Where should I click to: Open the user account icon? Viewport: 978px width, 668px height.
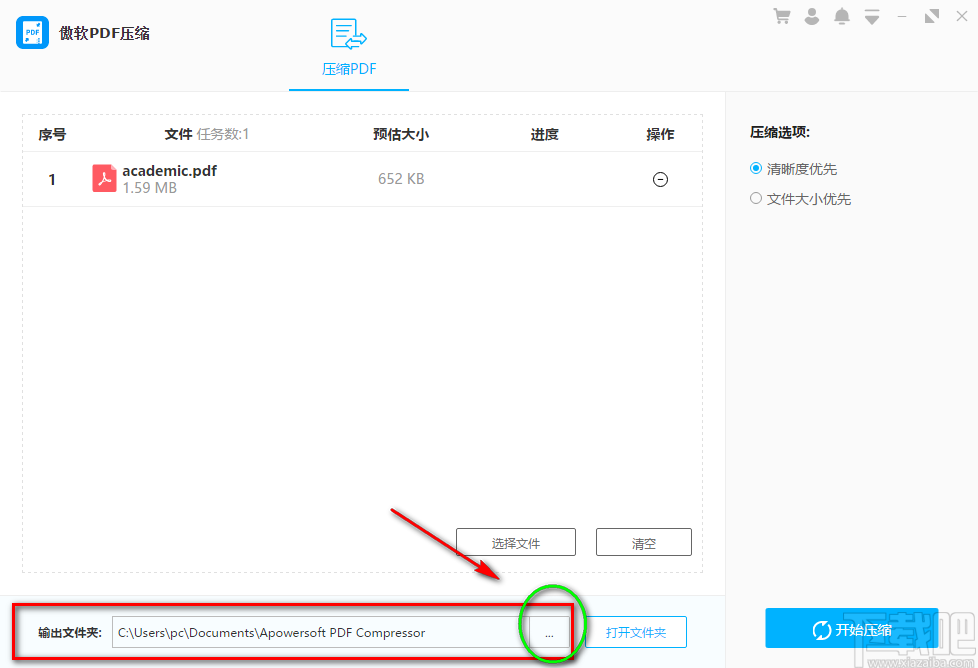coord(811,16)
